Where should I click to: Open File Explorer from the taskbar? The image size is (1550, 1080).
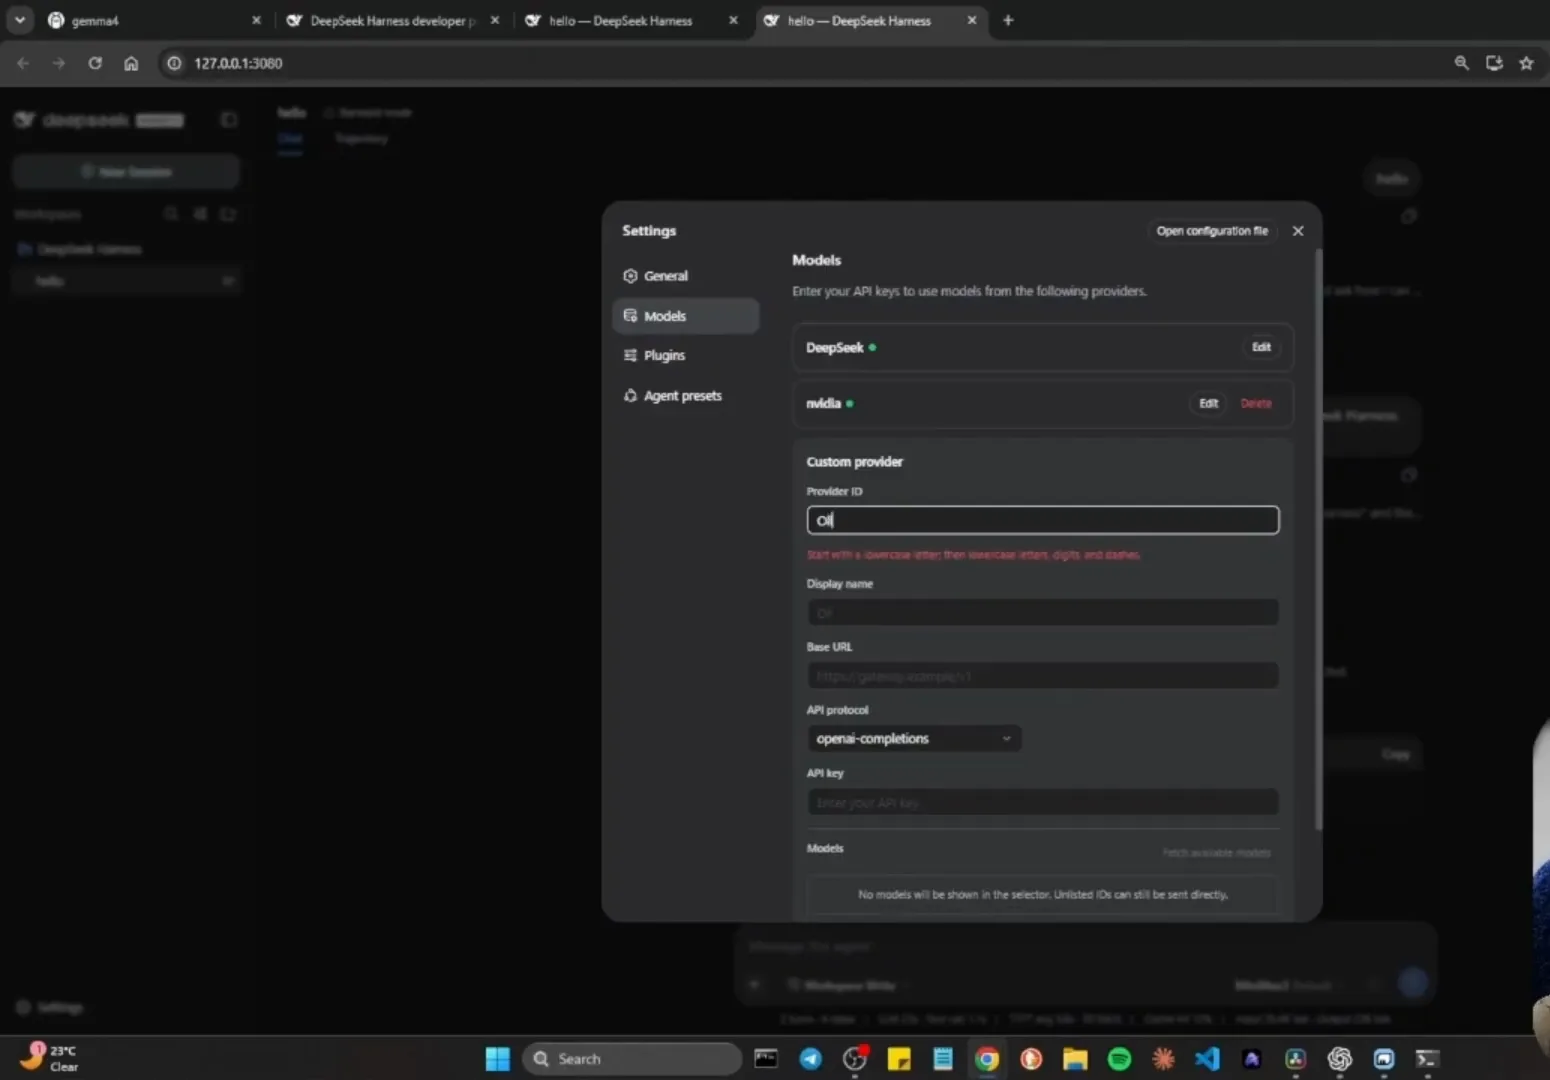(x=1075, y=1059)
